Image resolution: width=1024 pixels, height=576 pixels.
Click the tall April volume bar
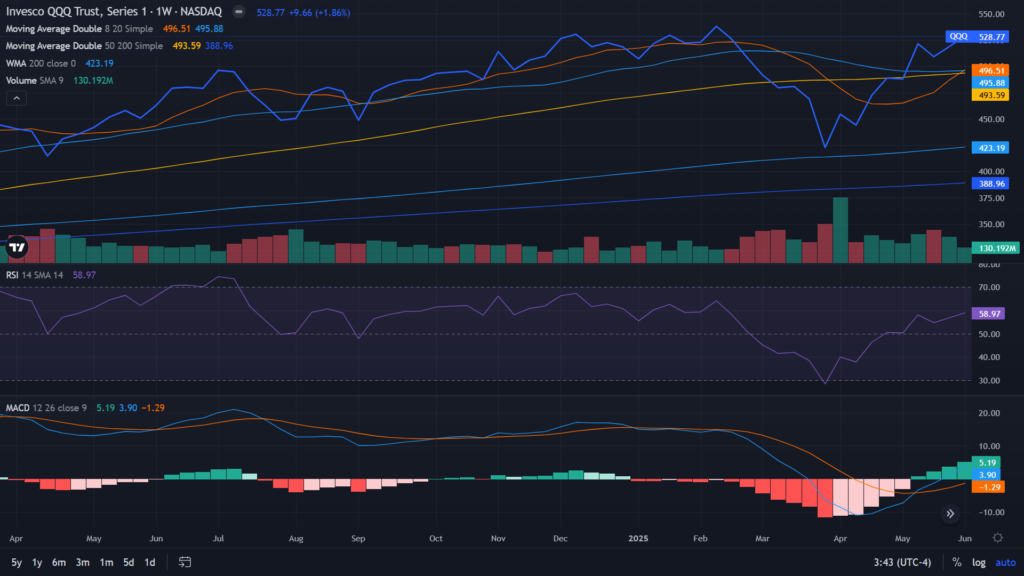(840, 230)
